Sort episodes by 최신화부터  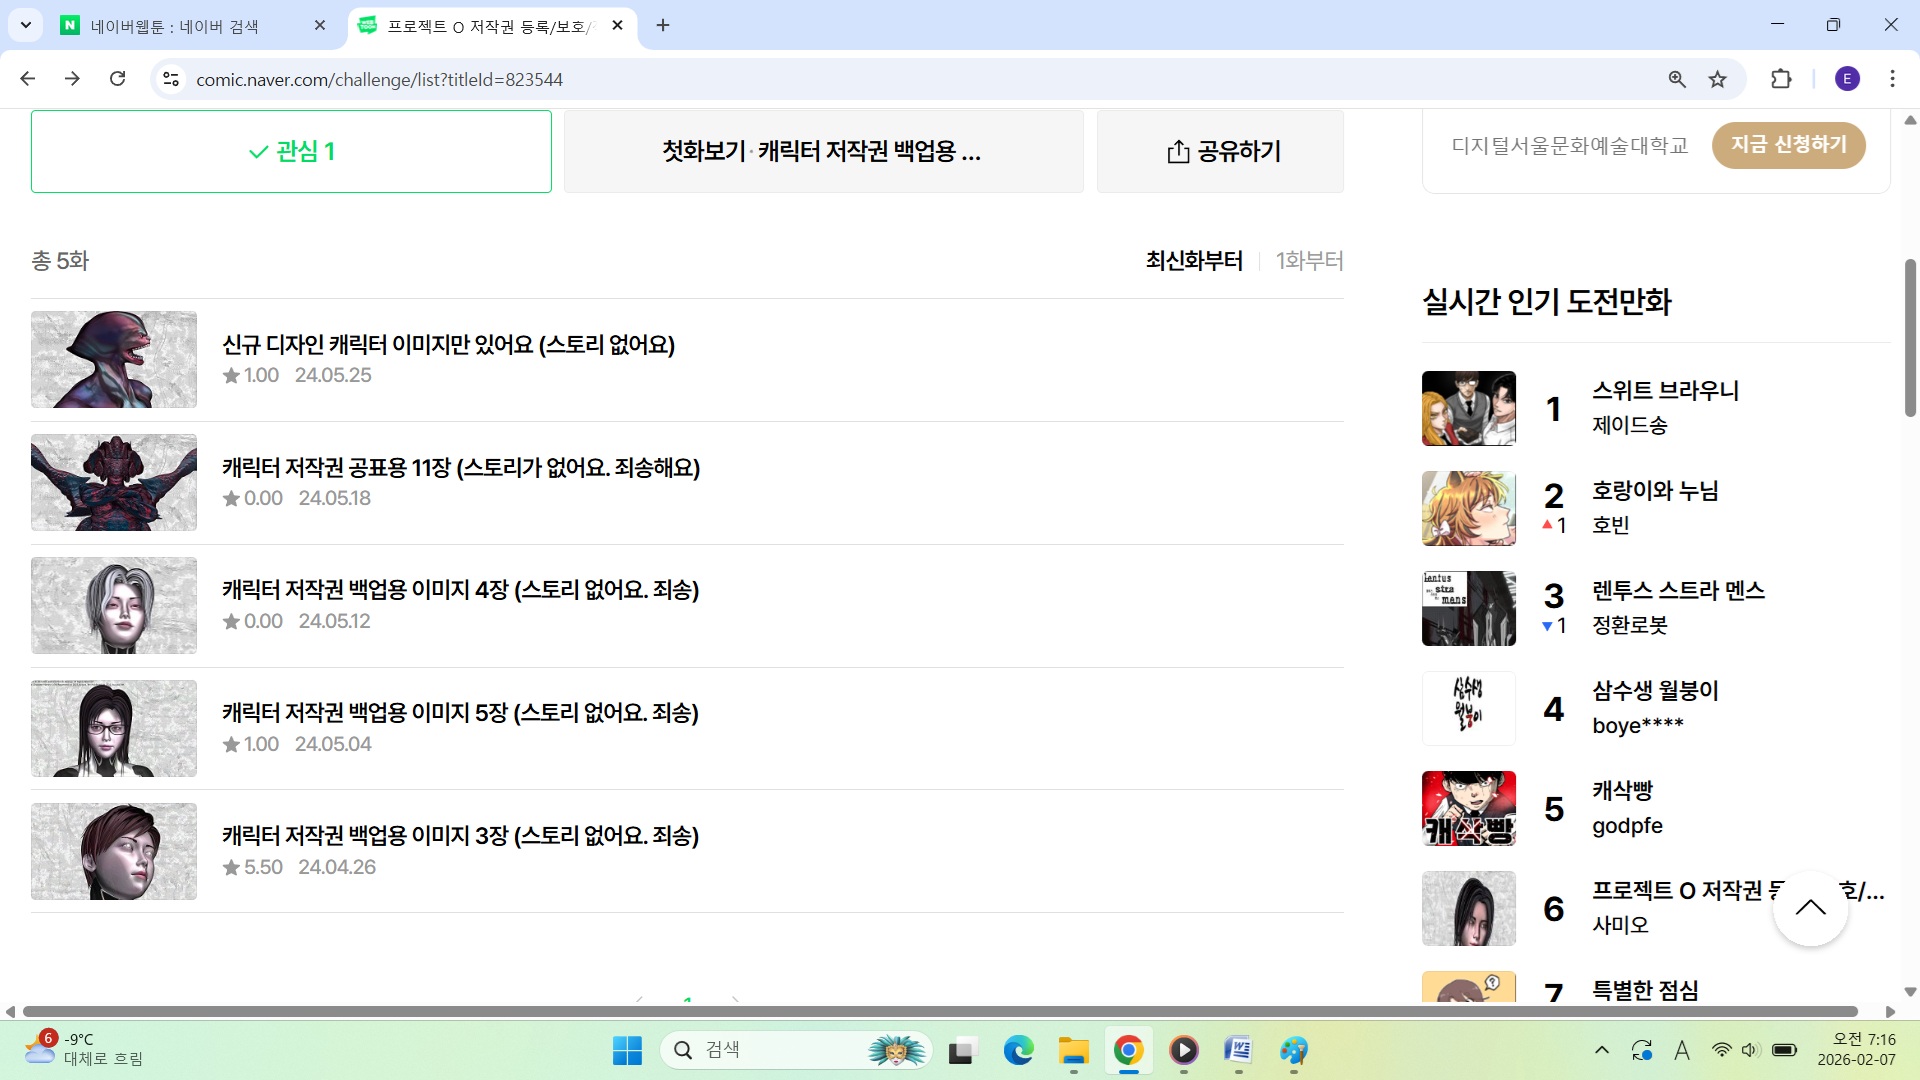pos(1194,261)
